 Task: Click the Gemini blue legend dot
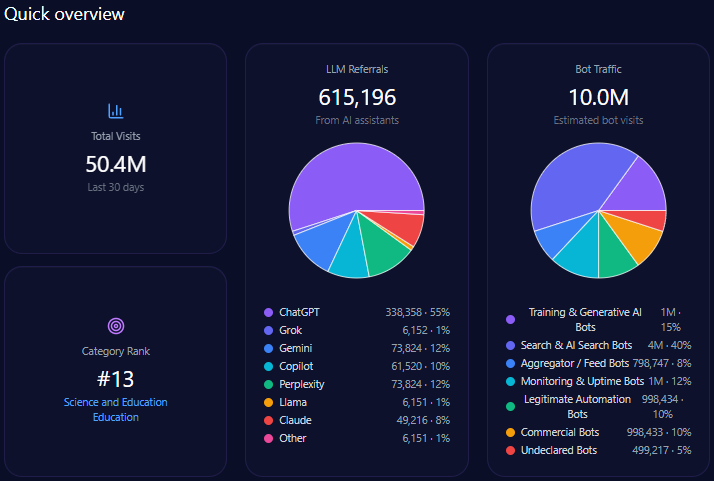pyautogui.click(x=268, y=348)
